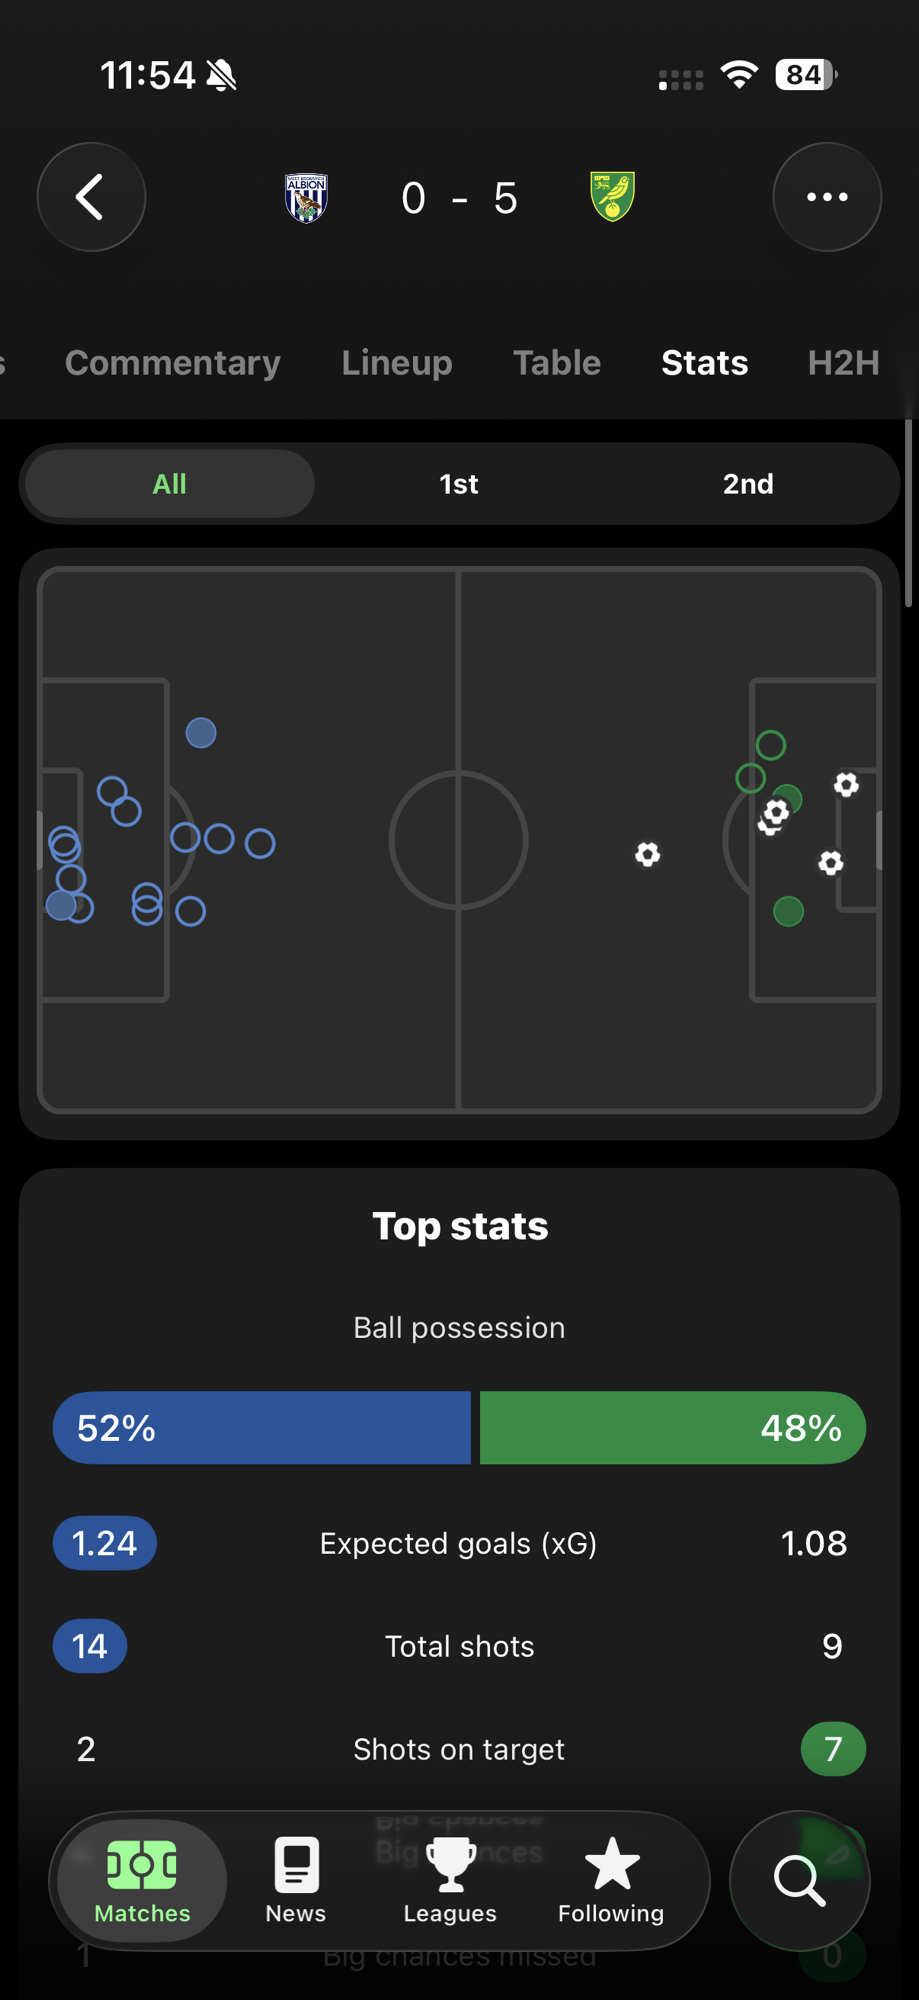Select the All period filter
The image size is (919, 2000).
(170, 484)
